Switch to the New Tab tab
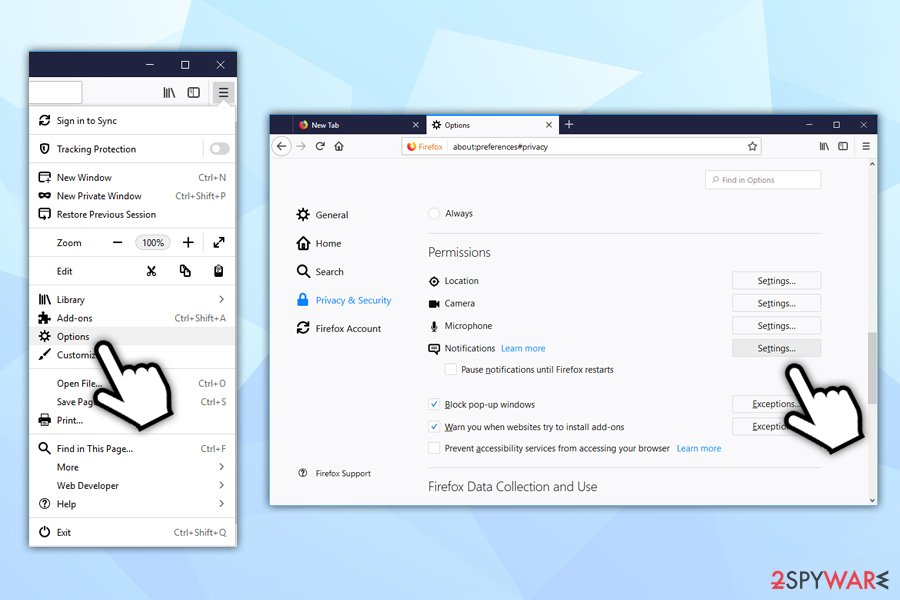This screenshot has width=900, height=600. [x=359, y=125]
